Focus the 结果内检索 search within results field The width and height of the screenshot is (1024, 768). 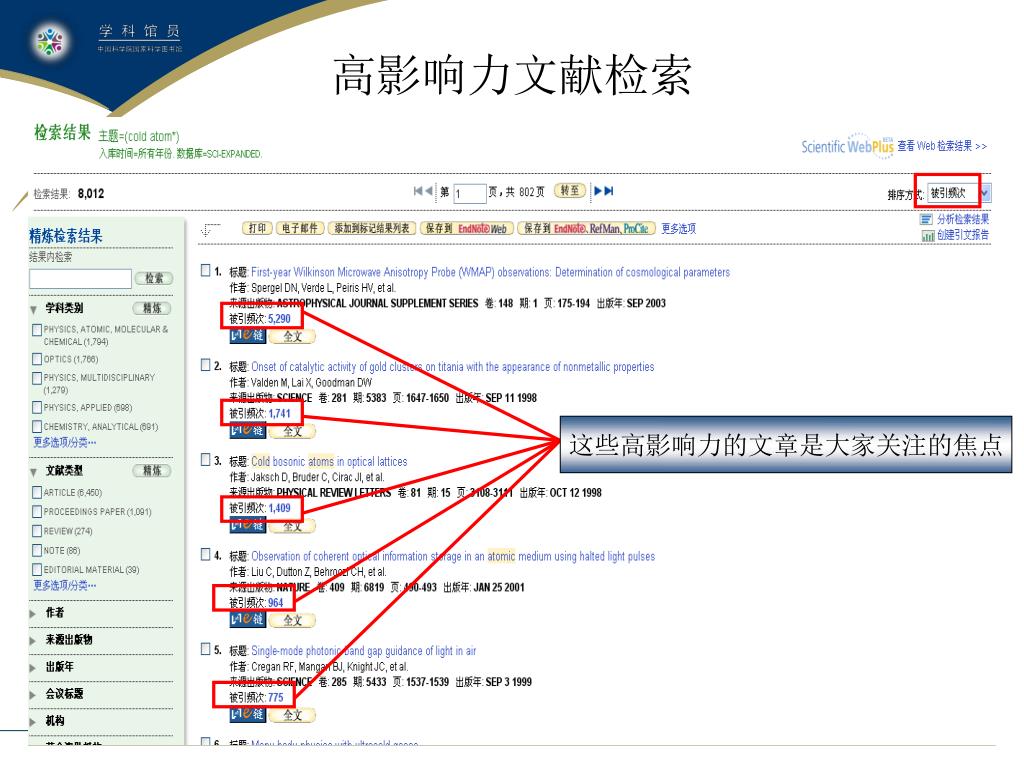point(80,279)
